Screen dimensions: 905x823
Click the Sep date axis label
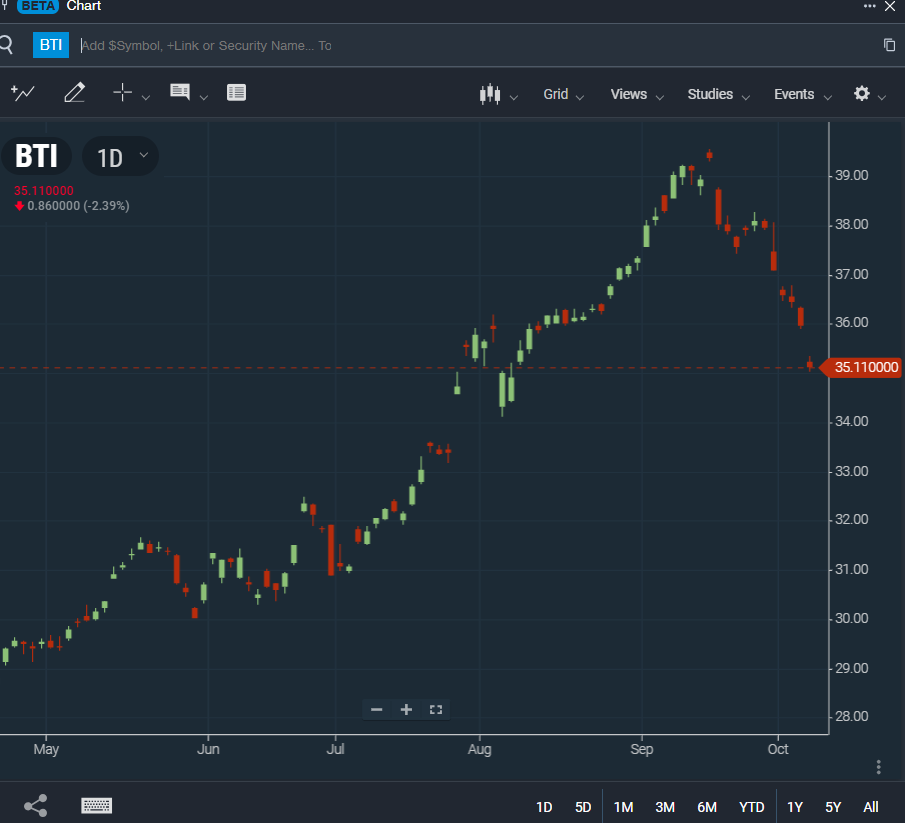[x=641, y=749]
